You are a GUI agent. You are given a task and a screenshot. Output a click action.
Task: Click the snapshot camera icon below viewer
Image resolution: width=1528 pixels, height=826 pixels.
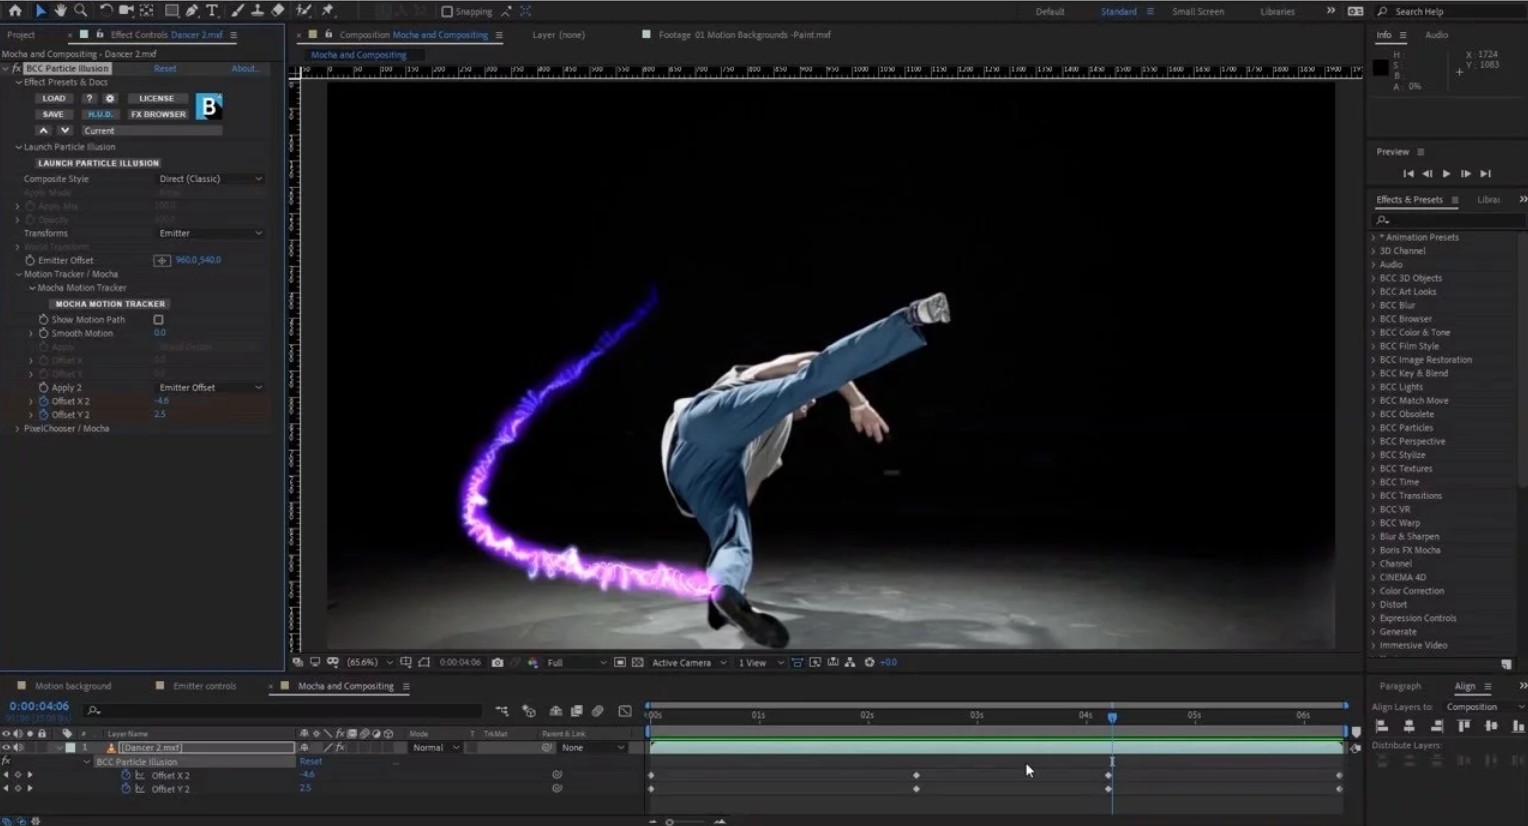pos(497,663)
